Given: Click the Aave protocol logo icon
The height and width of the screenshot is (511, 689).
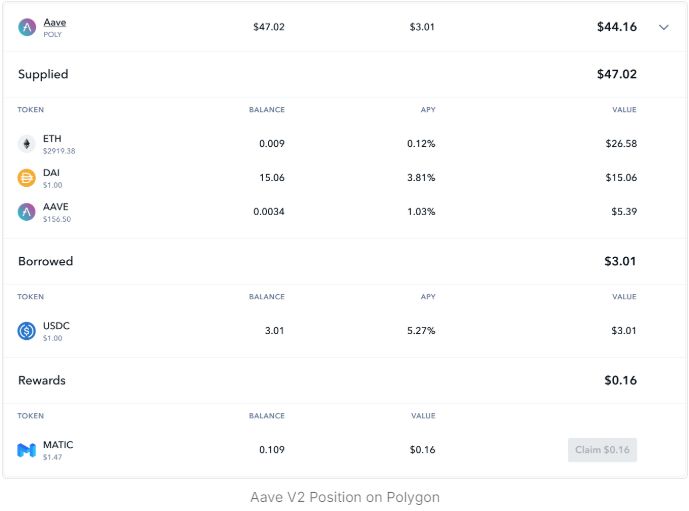Looking at the screenshot, I should point(27,27).
